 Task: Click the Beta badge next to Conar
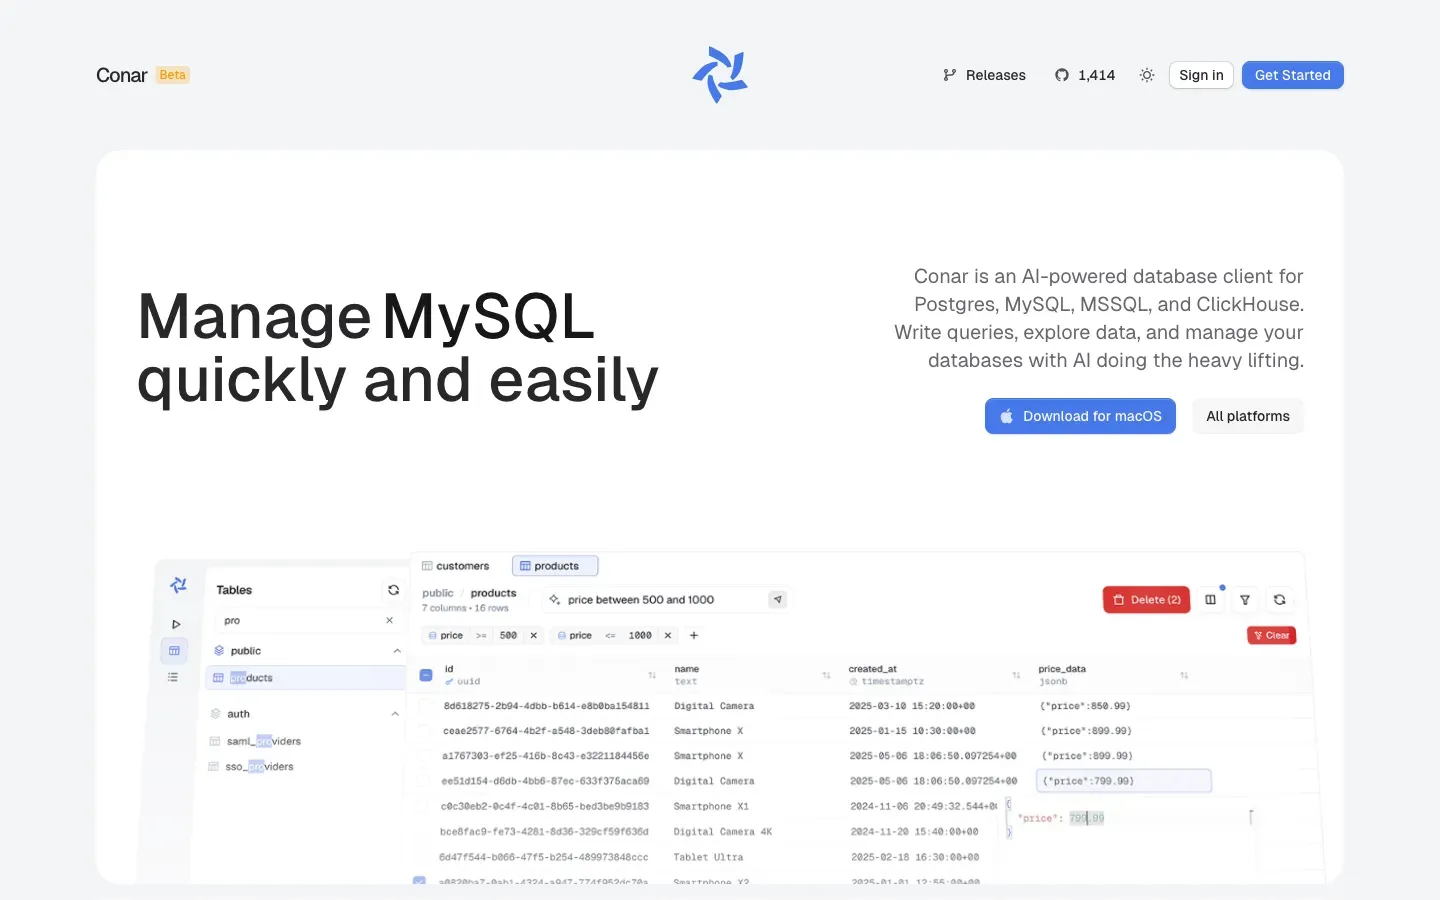(x=173, y=75)
